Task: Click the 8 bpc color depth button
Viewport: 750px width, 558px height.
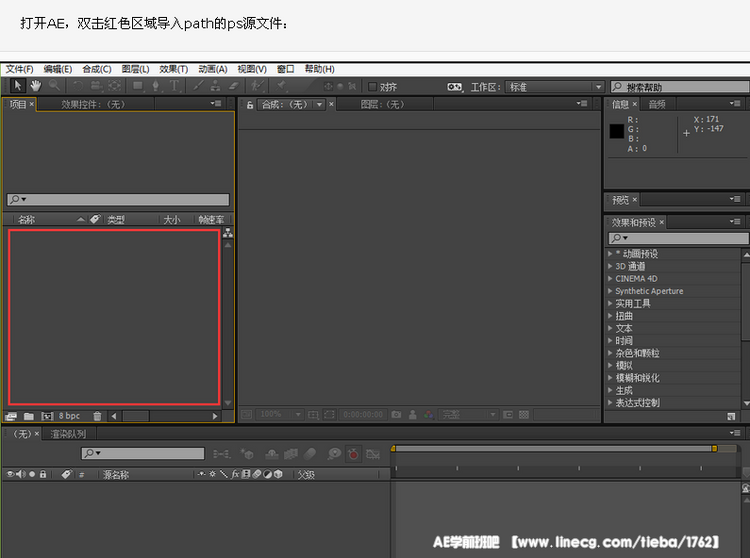Action: tap(69, 416)
